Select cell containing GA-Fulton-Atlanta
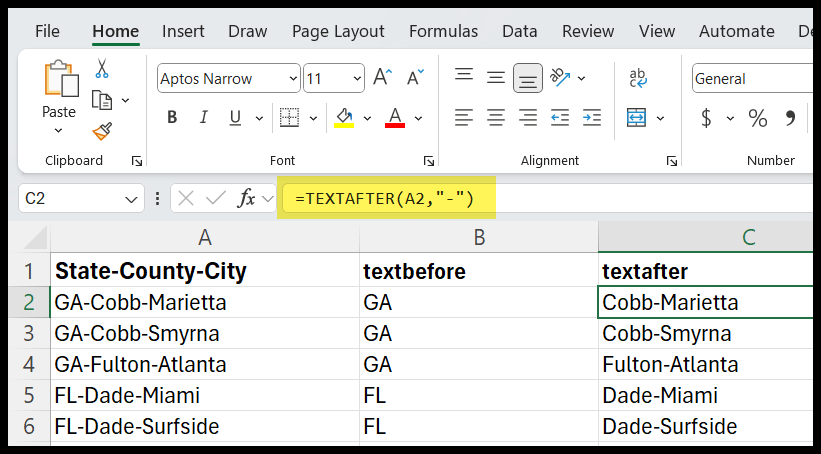This screenshot has height=454, width=821. 205,364
